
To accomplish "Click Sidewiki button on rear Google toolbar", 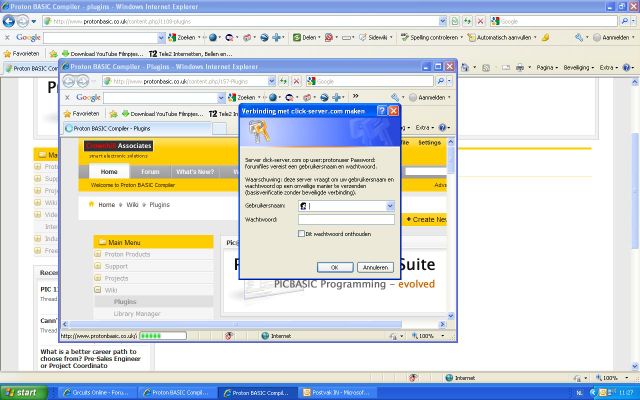I will 373,38.
